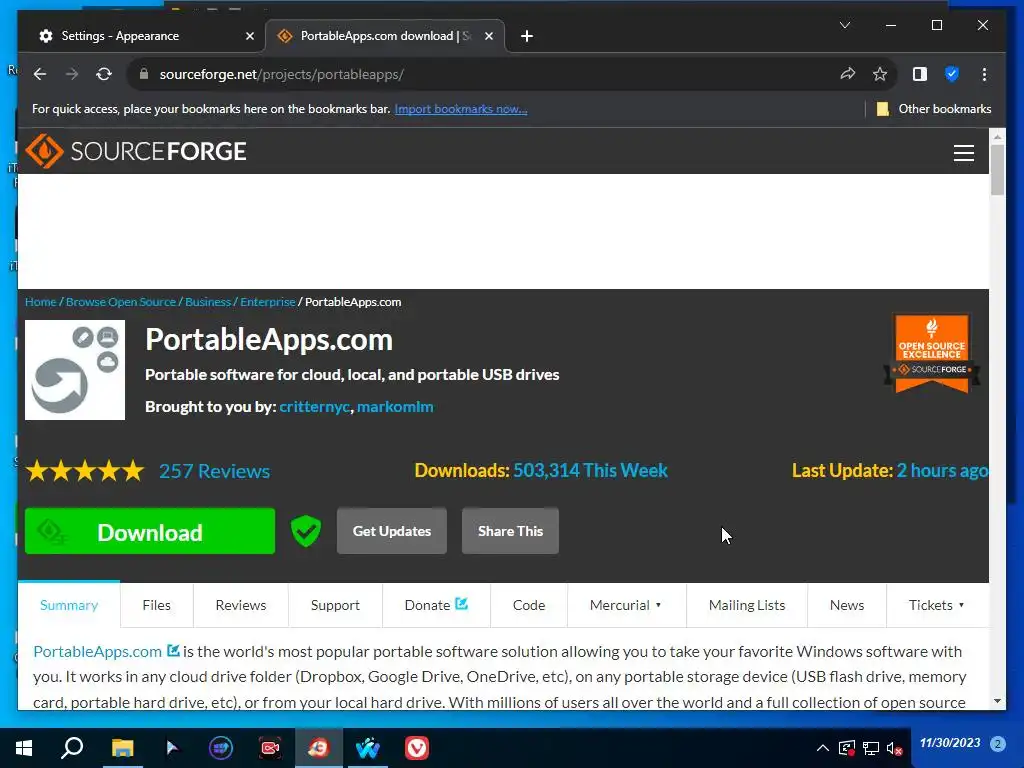Viewport: 1024px width, 768px height.
Task: Open the Mailing Lists tab
Action: tap(747, 605)
